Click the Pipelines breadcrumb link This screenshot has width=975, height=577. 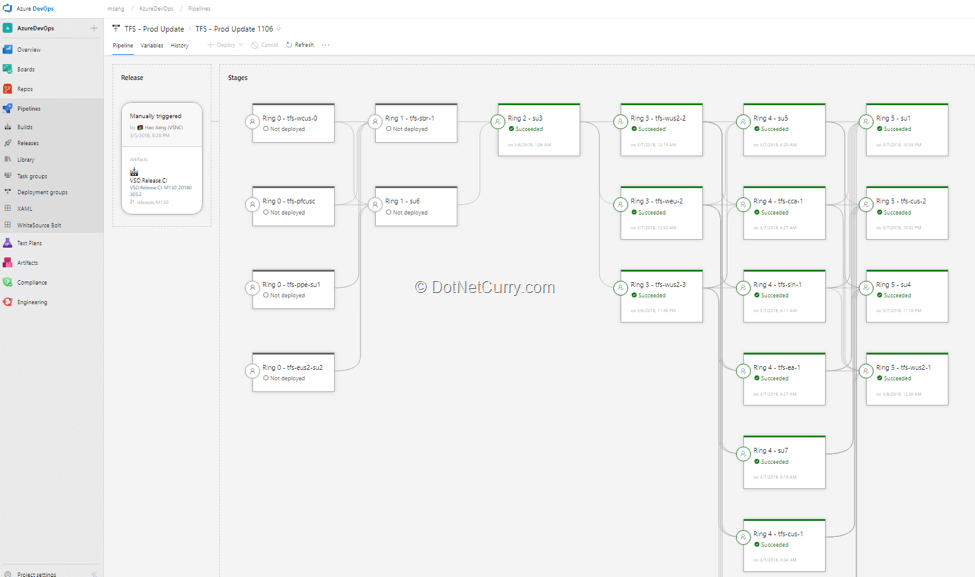click(x=199, y=9)
